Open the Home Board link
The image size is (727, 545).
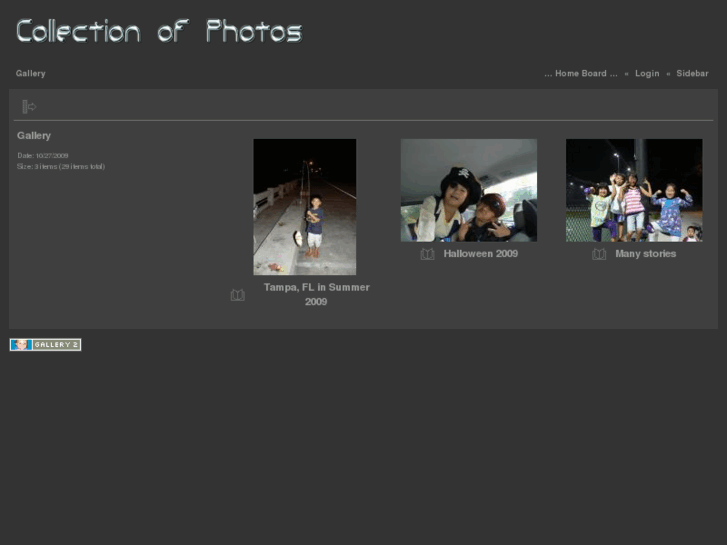(580, 74)
